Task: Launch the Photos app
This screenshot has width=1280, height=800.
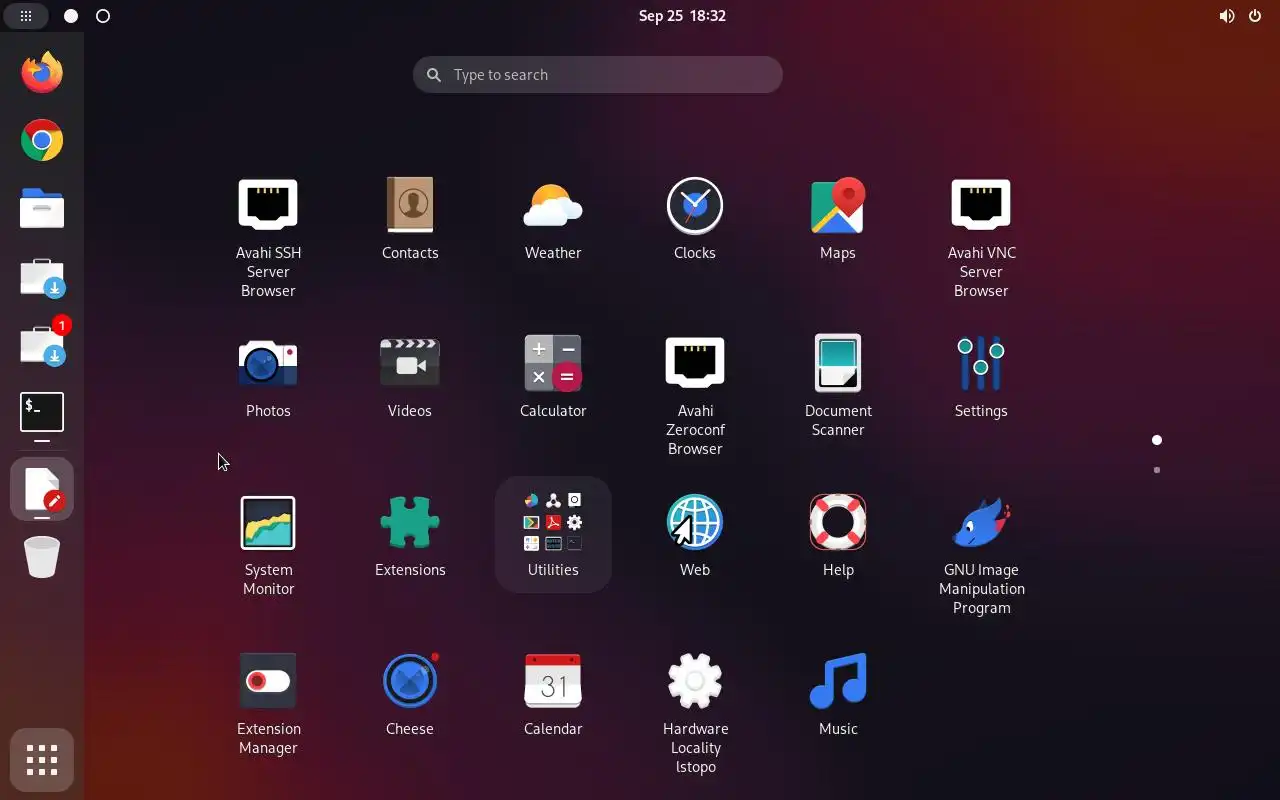Action: point(268,376)
